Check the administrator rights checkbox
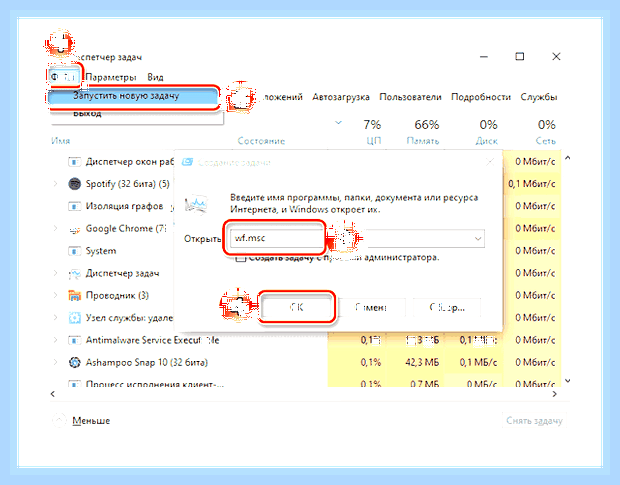 [240, 258]
